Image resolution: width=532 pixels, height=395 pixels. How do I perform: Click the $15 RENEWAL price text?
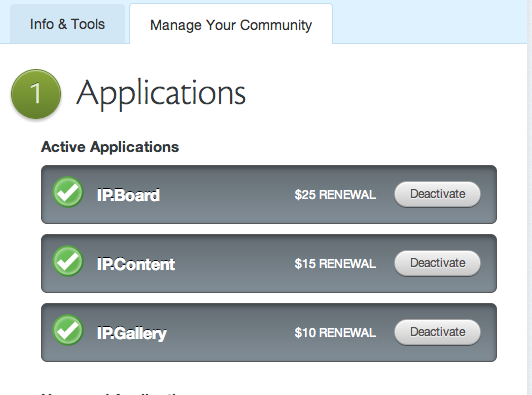coord(335,264)
